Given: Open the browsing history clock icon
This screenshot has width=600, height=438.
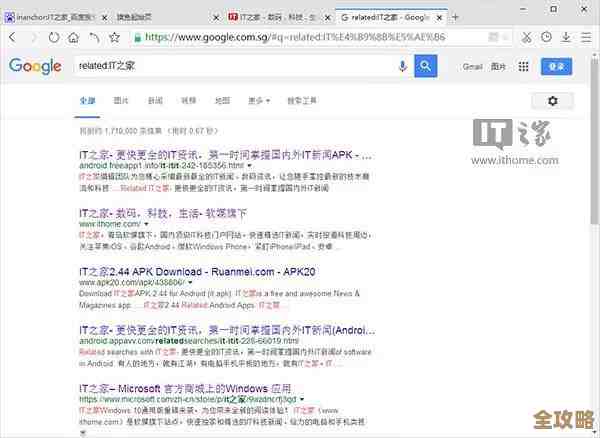Looking at the screenshot, I should tap(546, 37).
